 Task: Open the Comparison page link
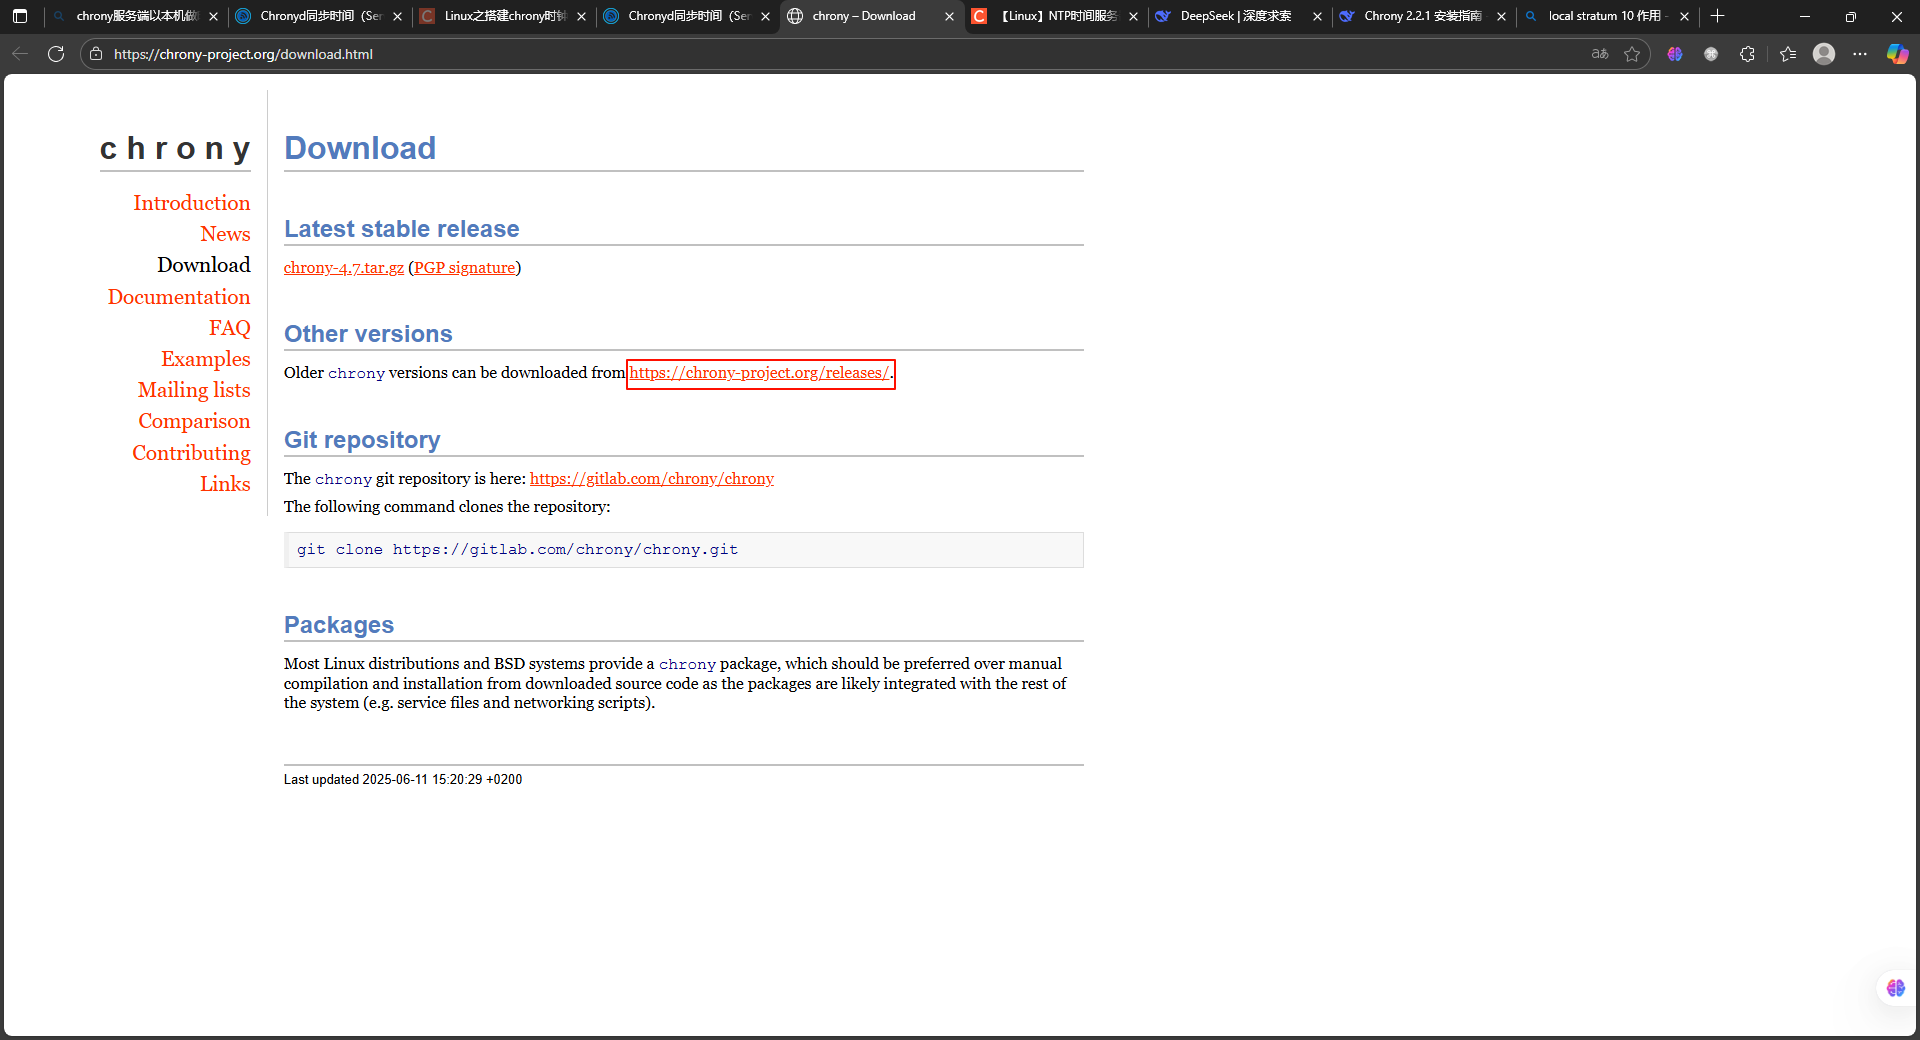(194, 421)
